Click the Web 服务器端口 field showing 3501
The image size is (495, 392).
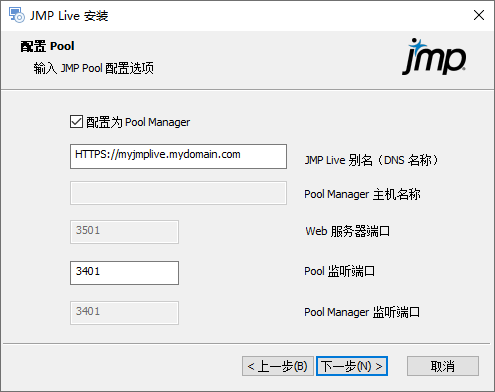tap(124, 232)
